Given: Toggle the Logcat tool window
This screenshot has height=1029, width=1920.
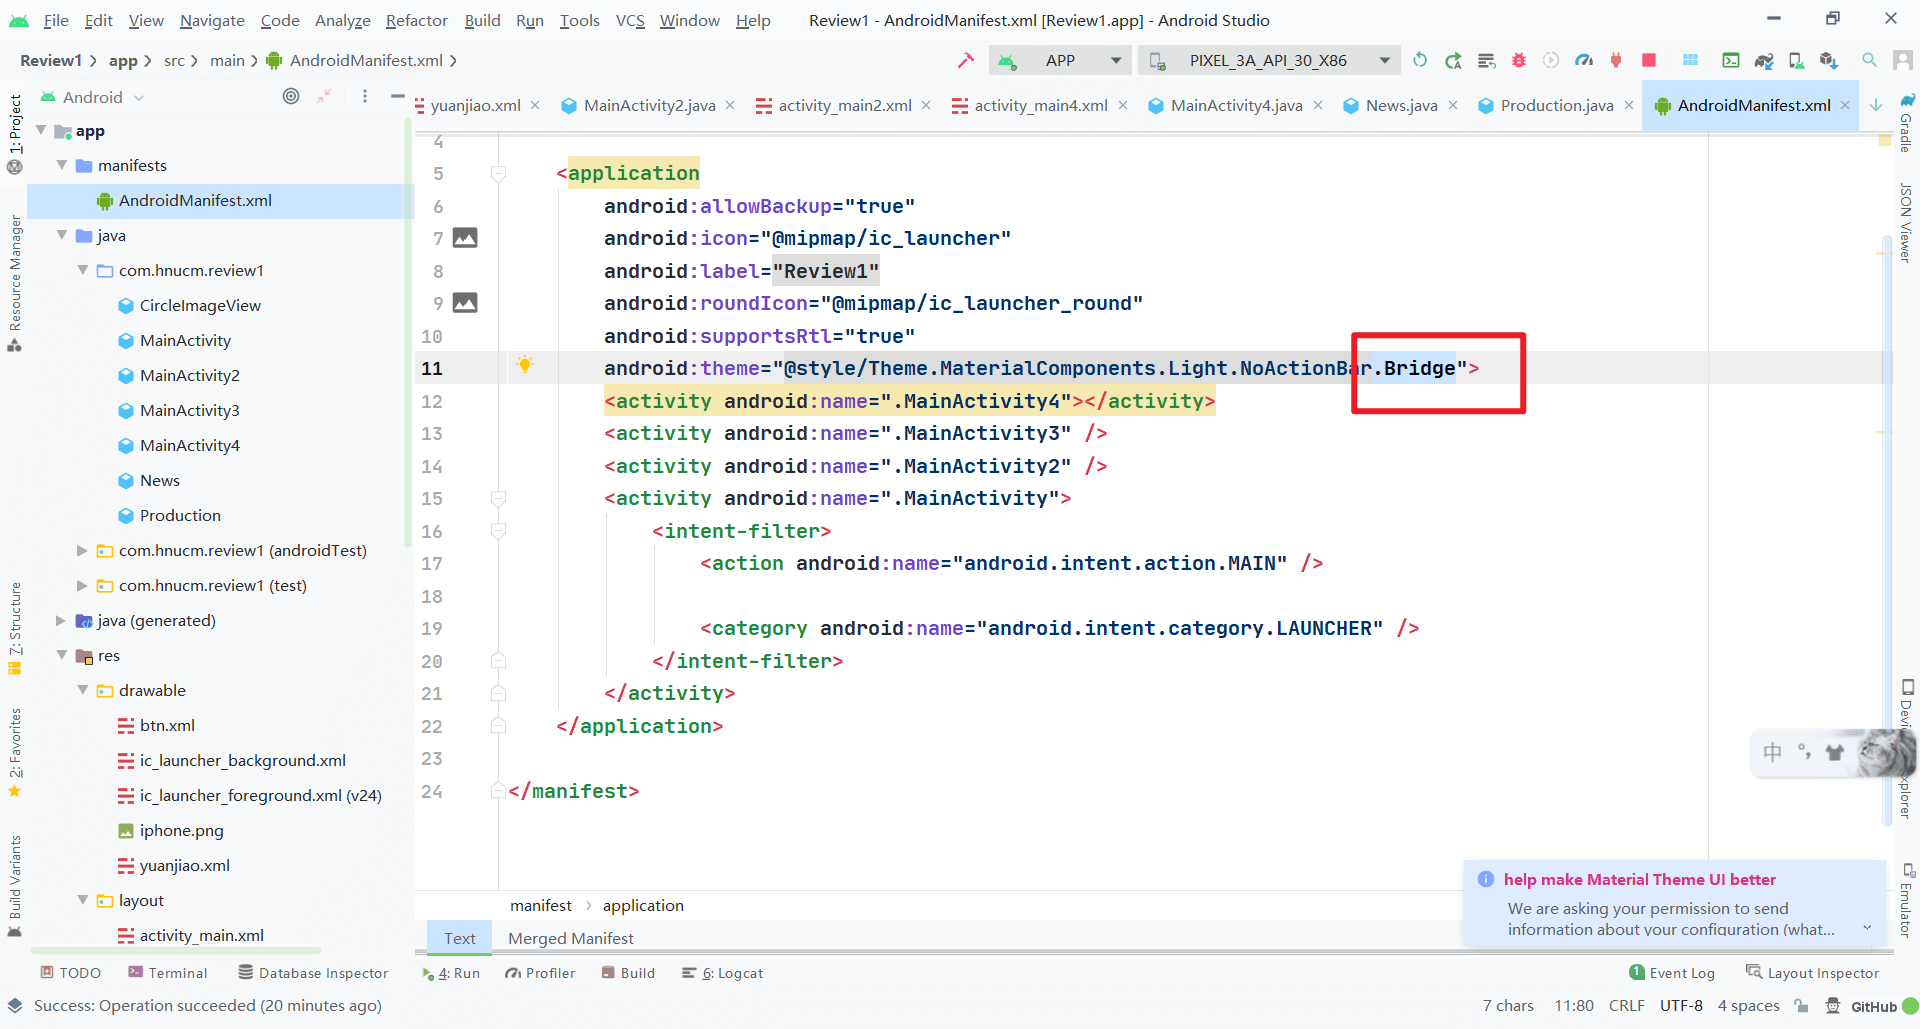Looking at the screenshot, I should pos(722,973).
